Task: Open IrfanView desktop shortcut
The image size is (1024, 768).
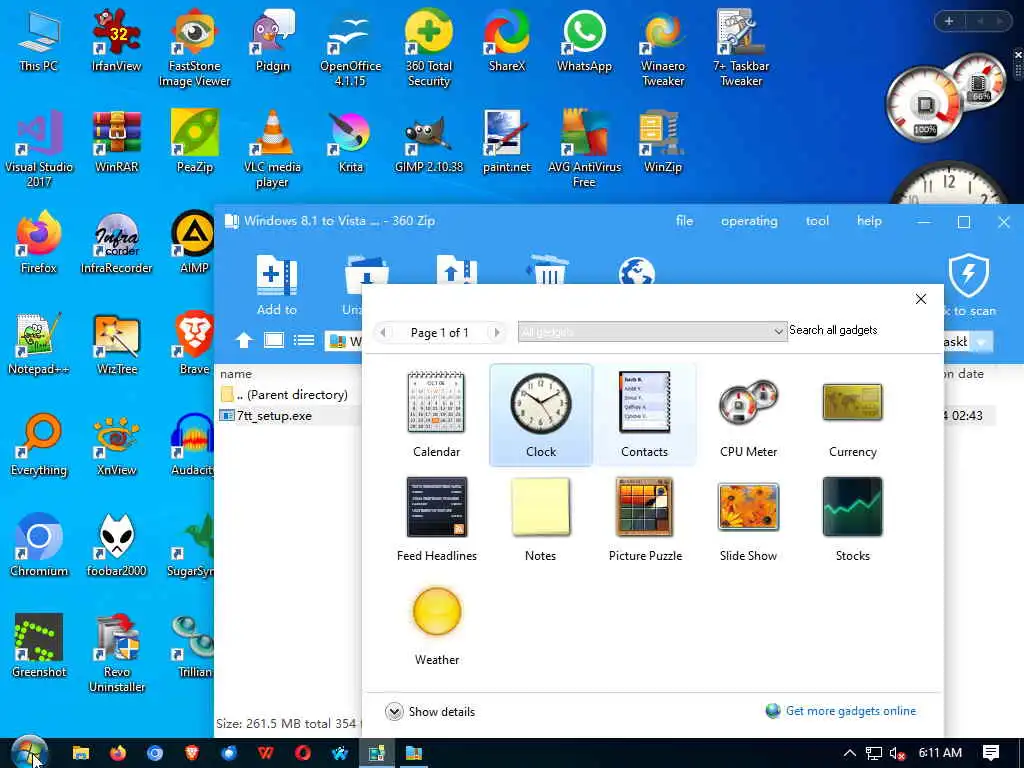Action: pos(116,40)
